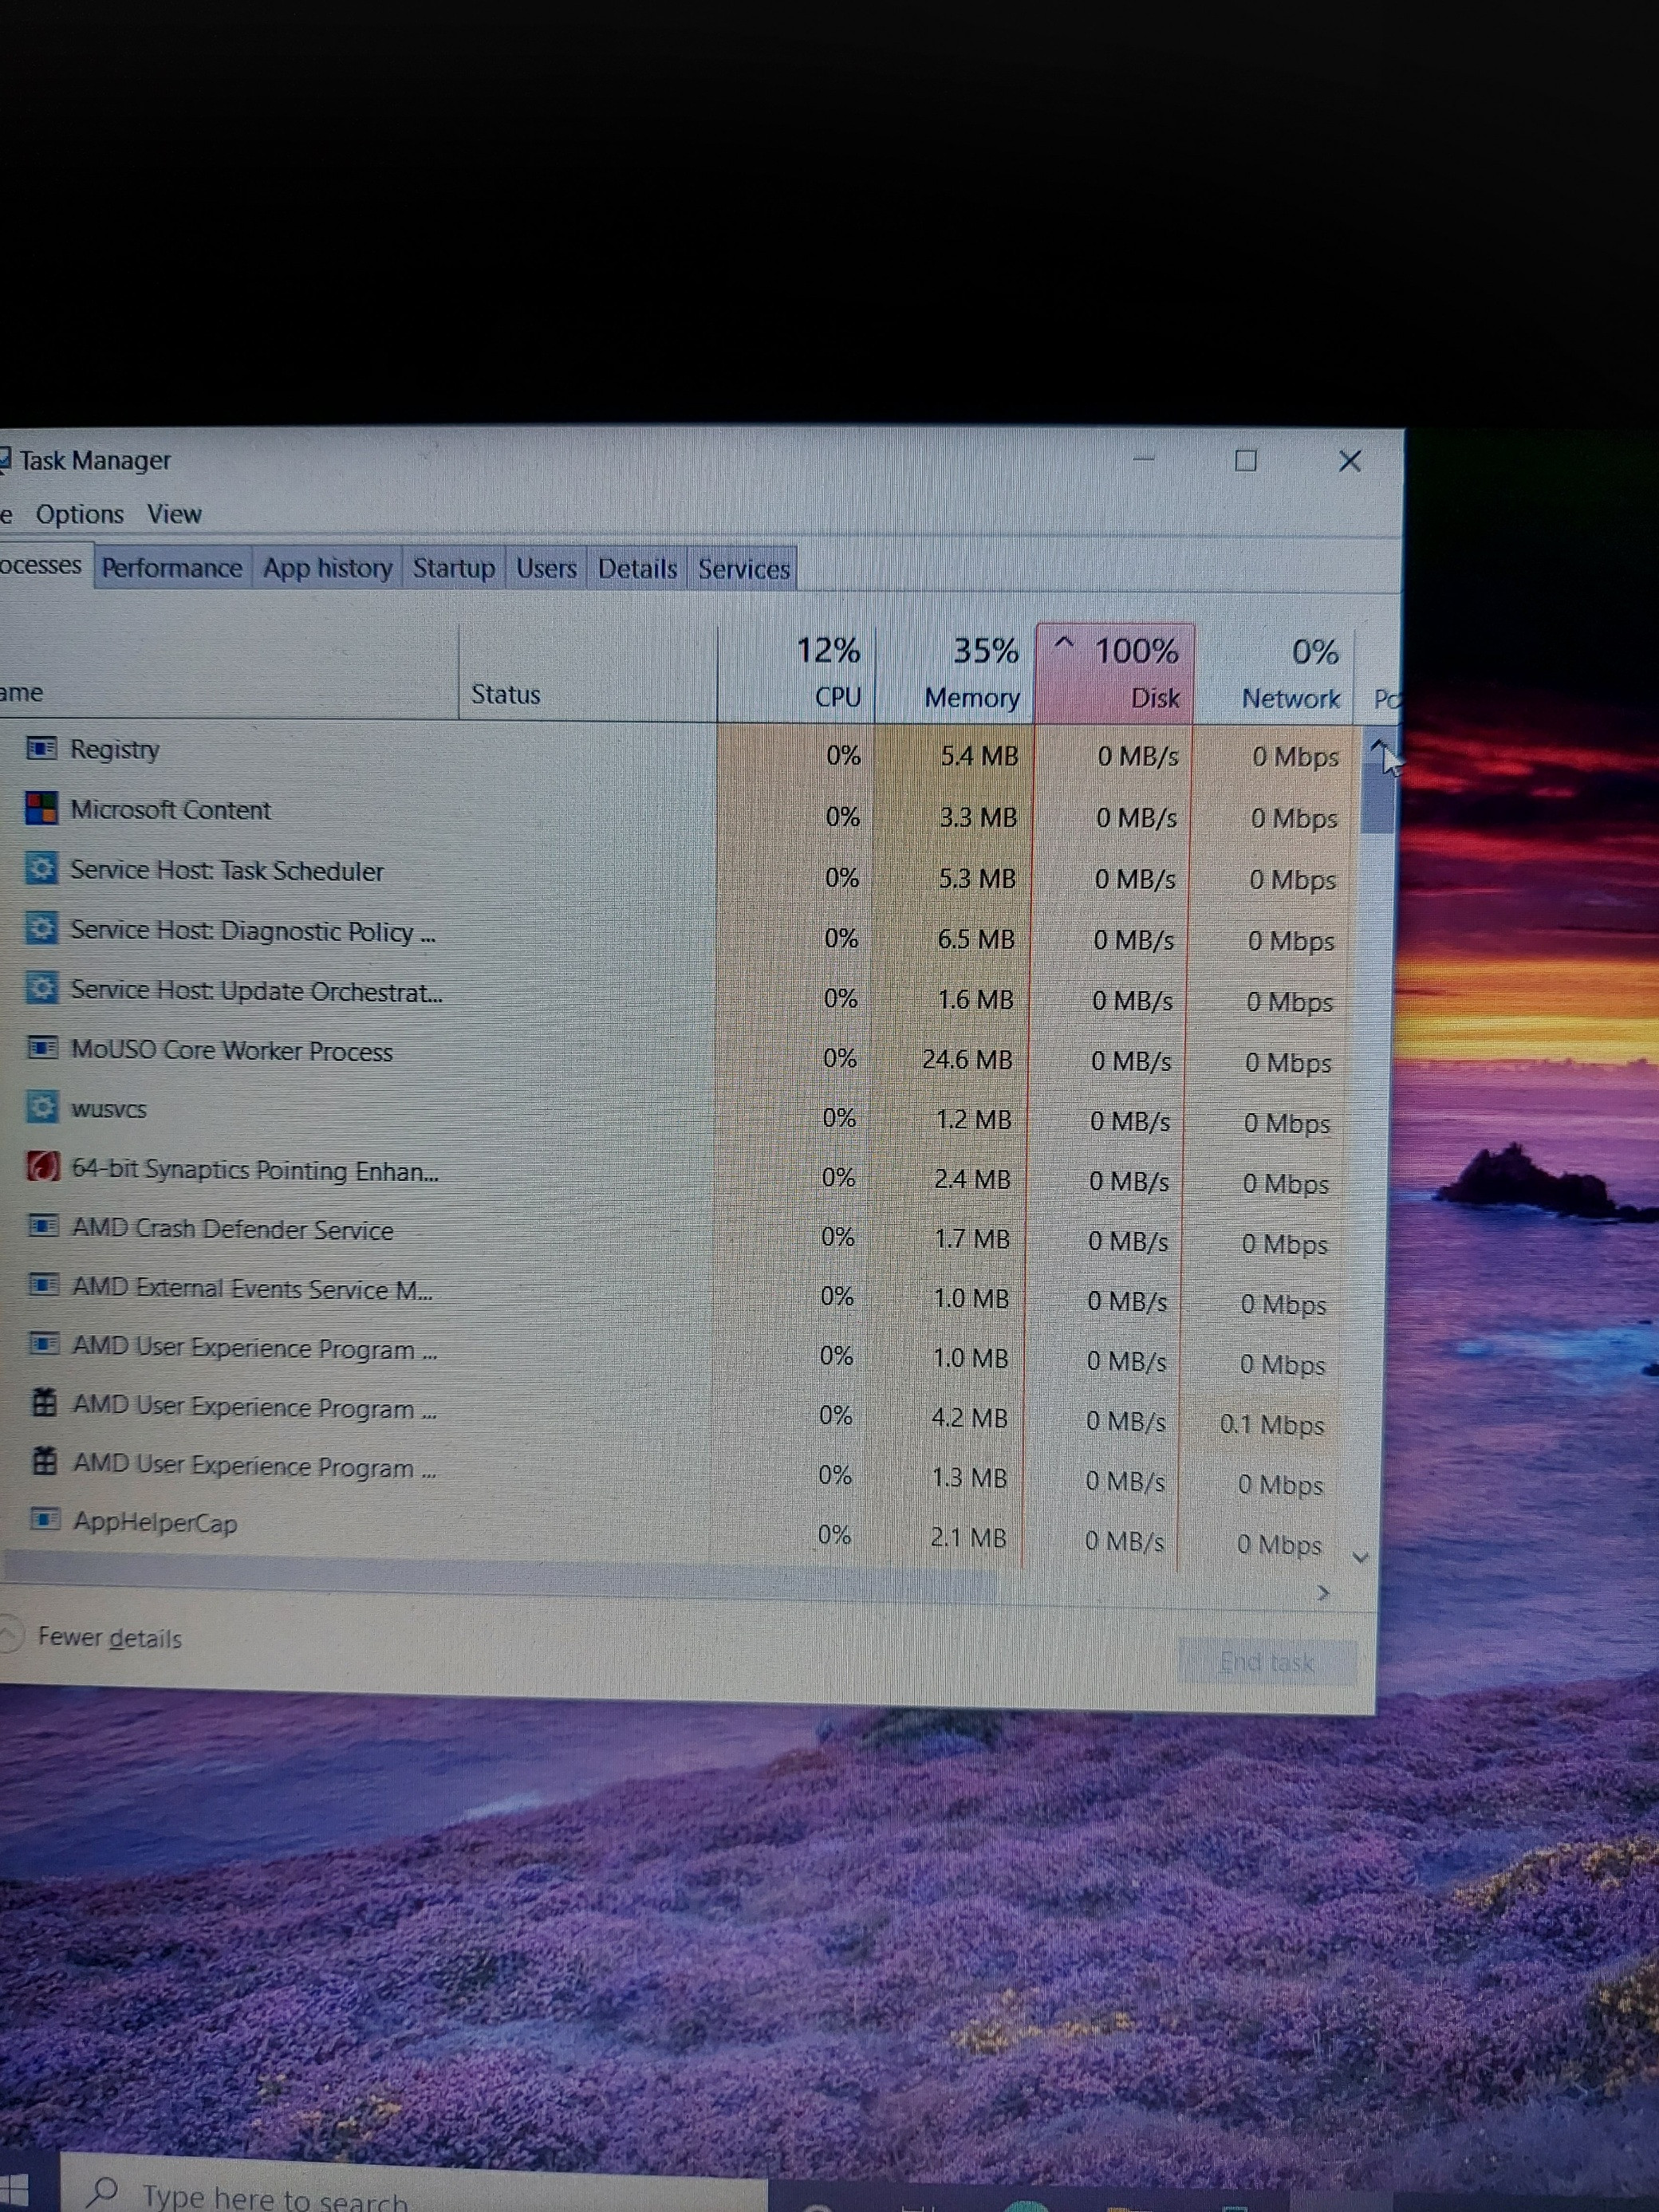Open the View menu
This screenshot has width=1659, height=2212.
coord(174,514)
